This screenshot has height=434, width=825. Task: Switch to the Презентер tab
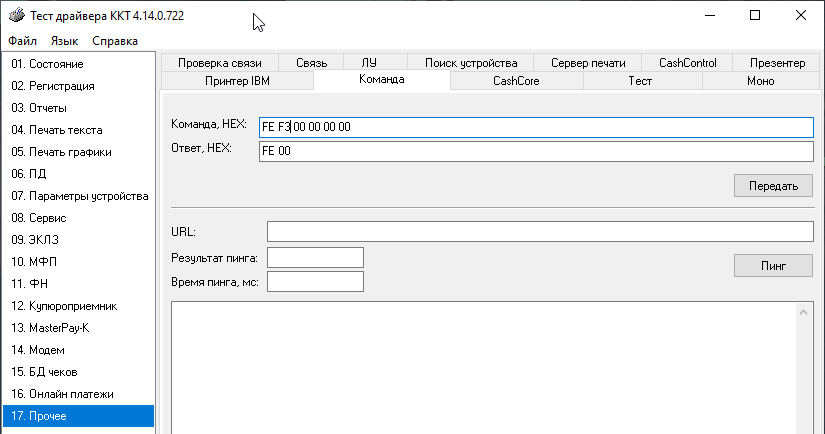pyautogui.click(x=777, y=63)
